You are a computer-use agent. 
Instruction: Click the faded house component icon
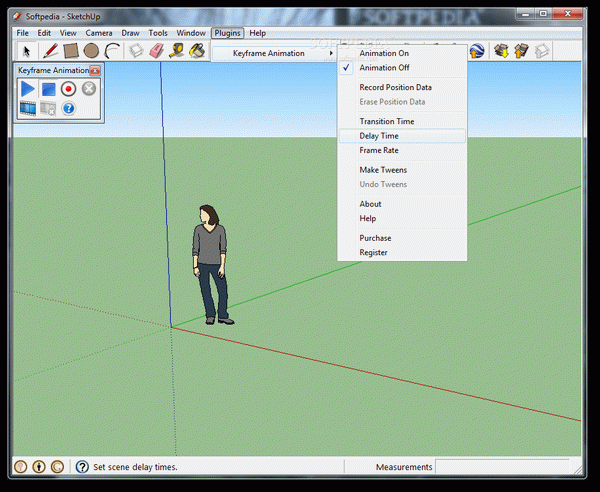[542, 51]
